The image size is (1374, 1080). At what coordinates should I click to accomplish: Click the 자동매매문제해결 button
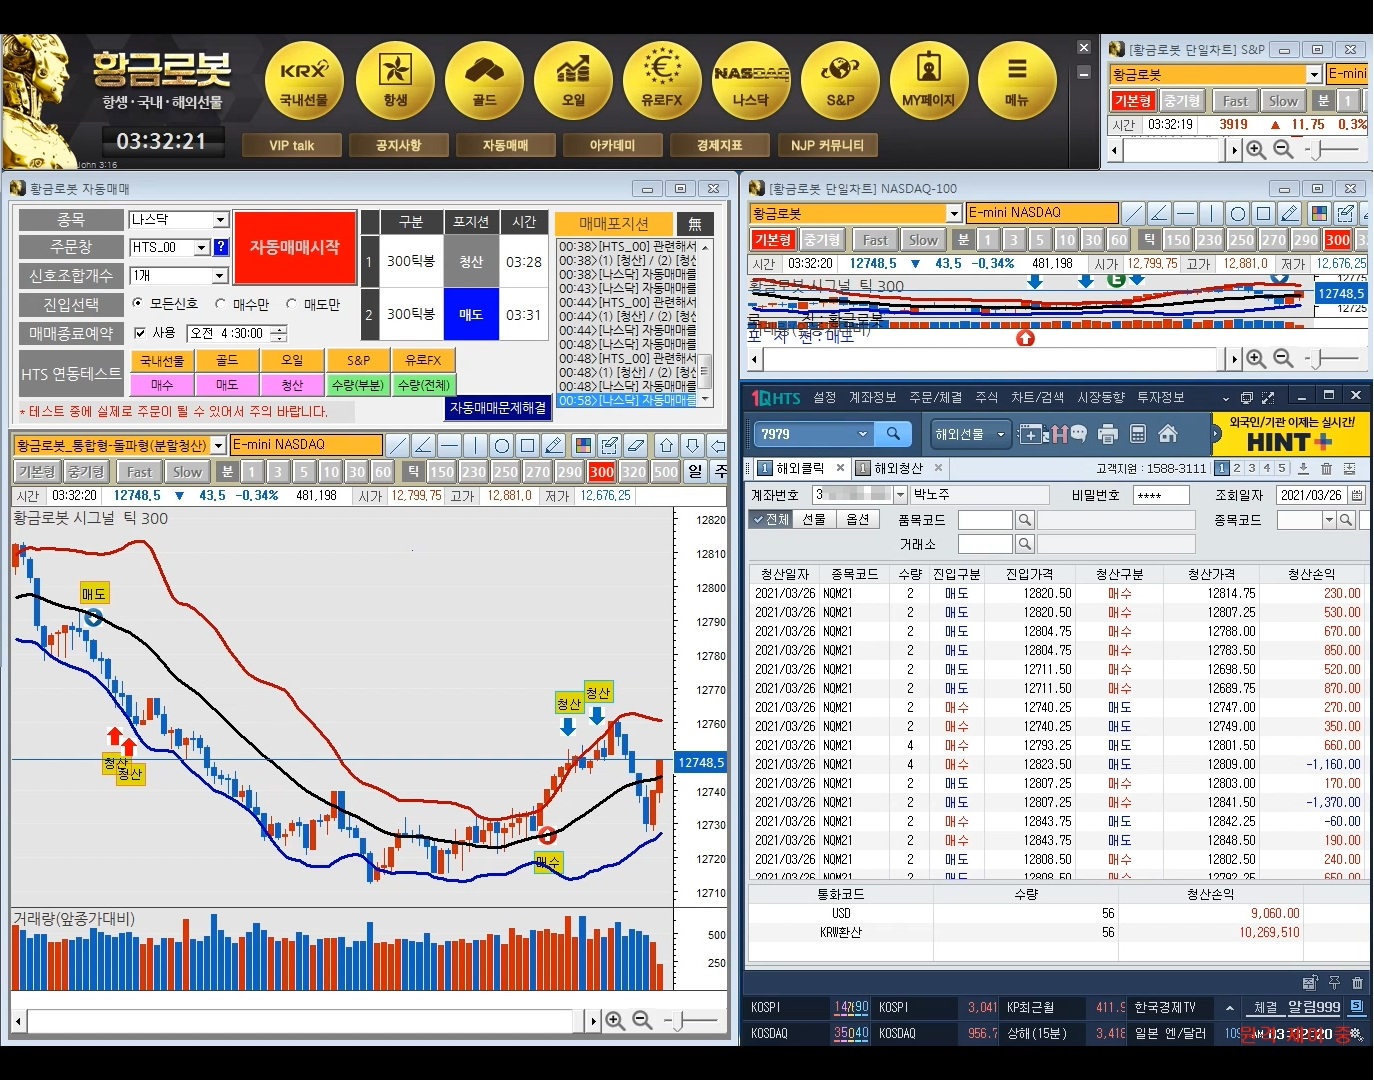click(x=498, y=408)
